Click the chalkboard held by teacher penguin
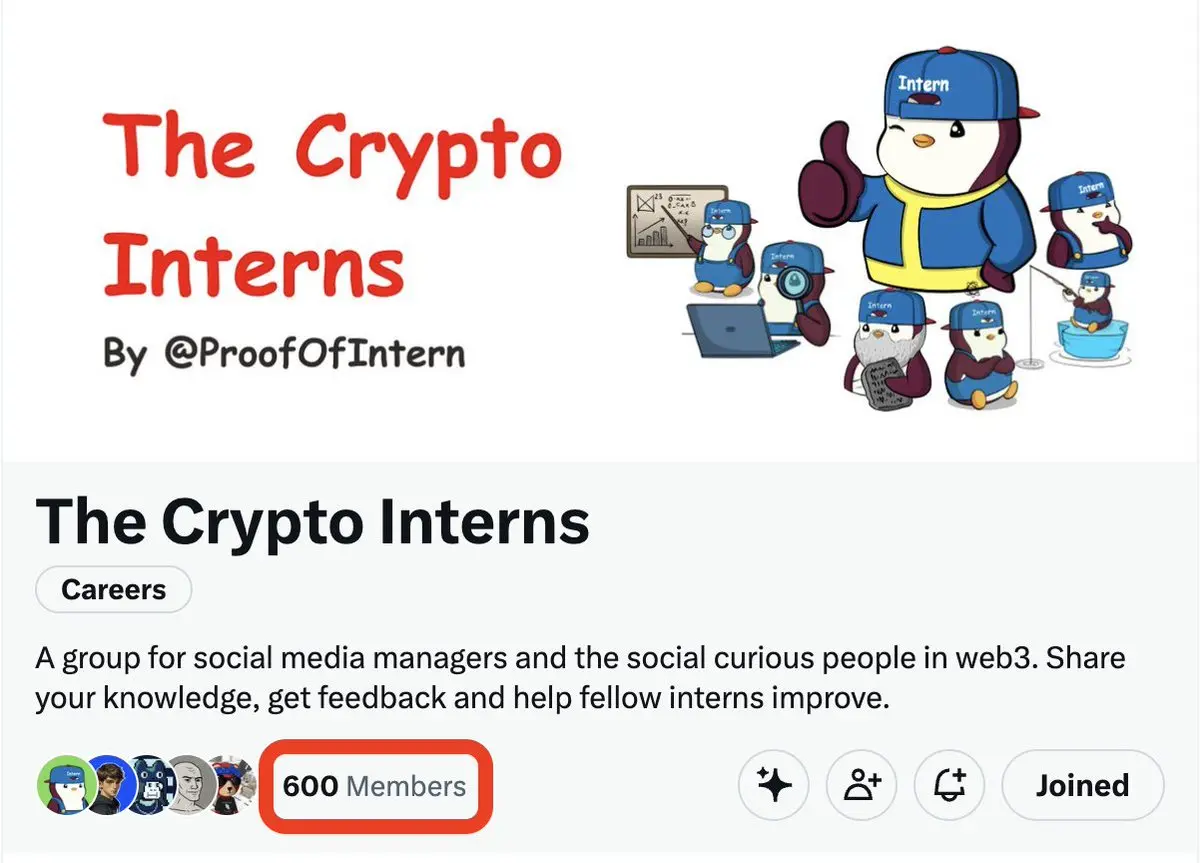 tap(676, 219)
